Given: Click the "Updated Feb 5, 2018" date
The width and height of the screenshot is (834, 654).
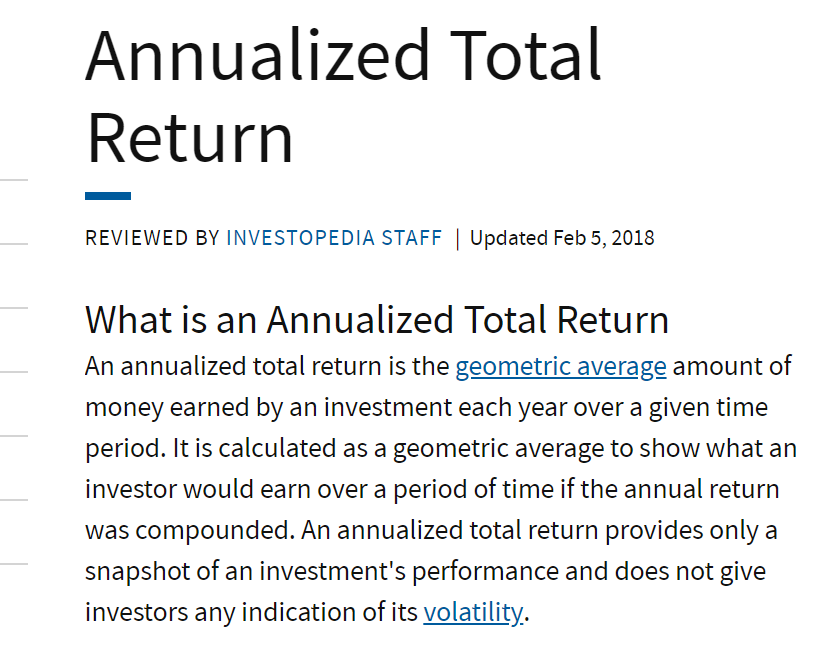Looking at the screenshot, I should pyautogui.click(x=562, y=238).
